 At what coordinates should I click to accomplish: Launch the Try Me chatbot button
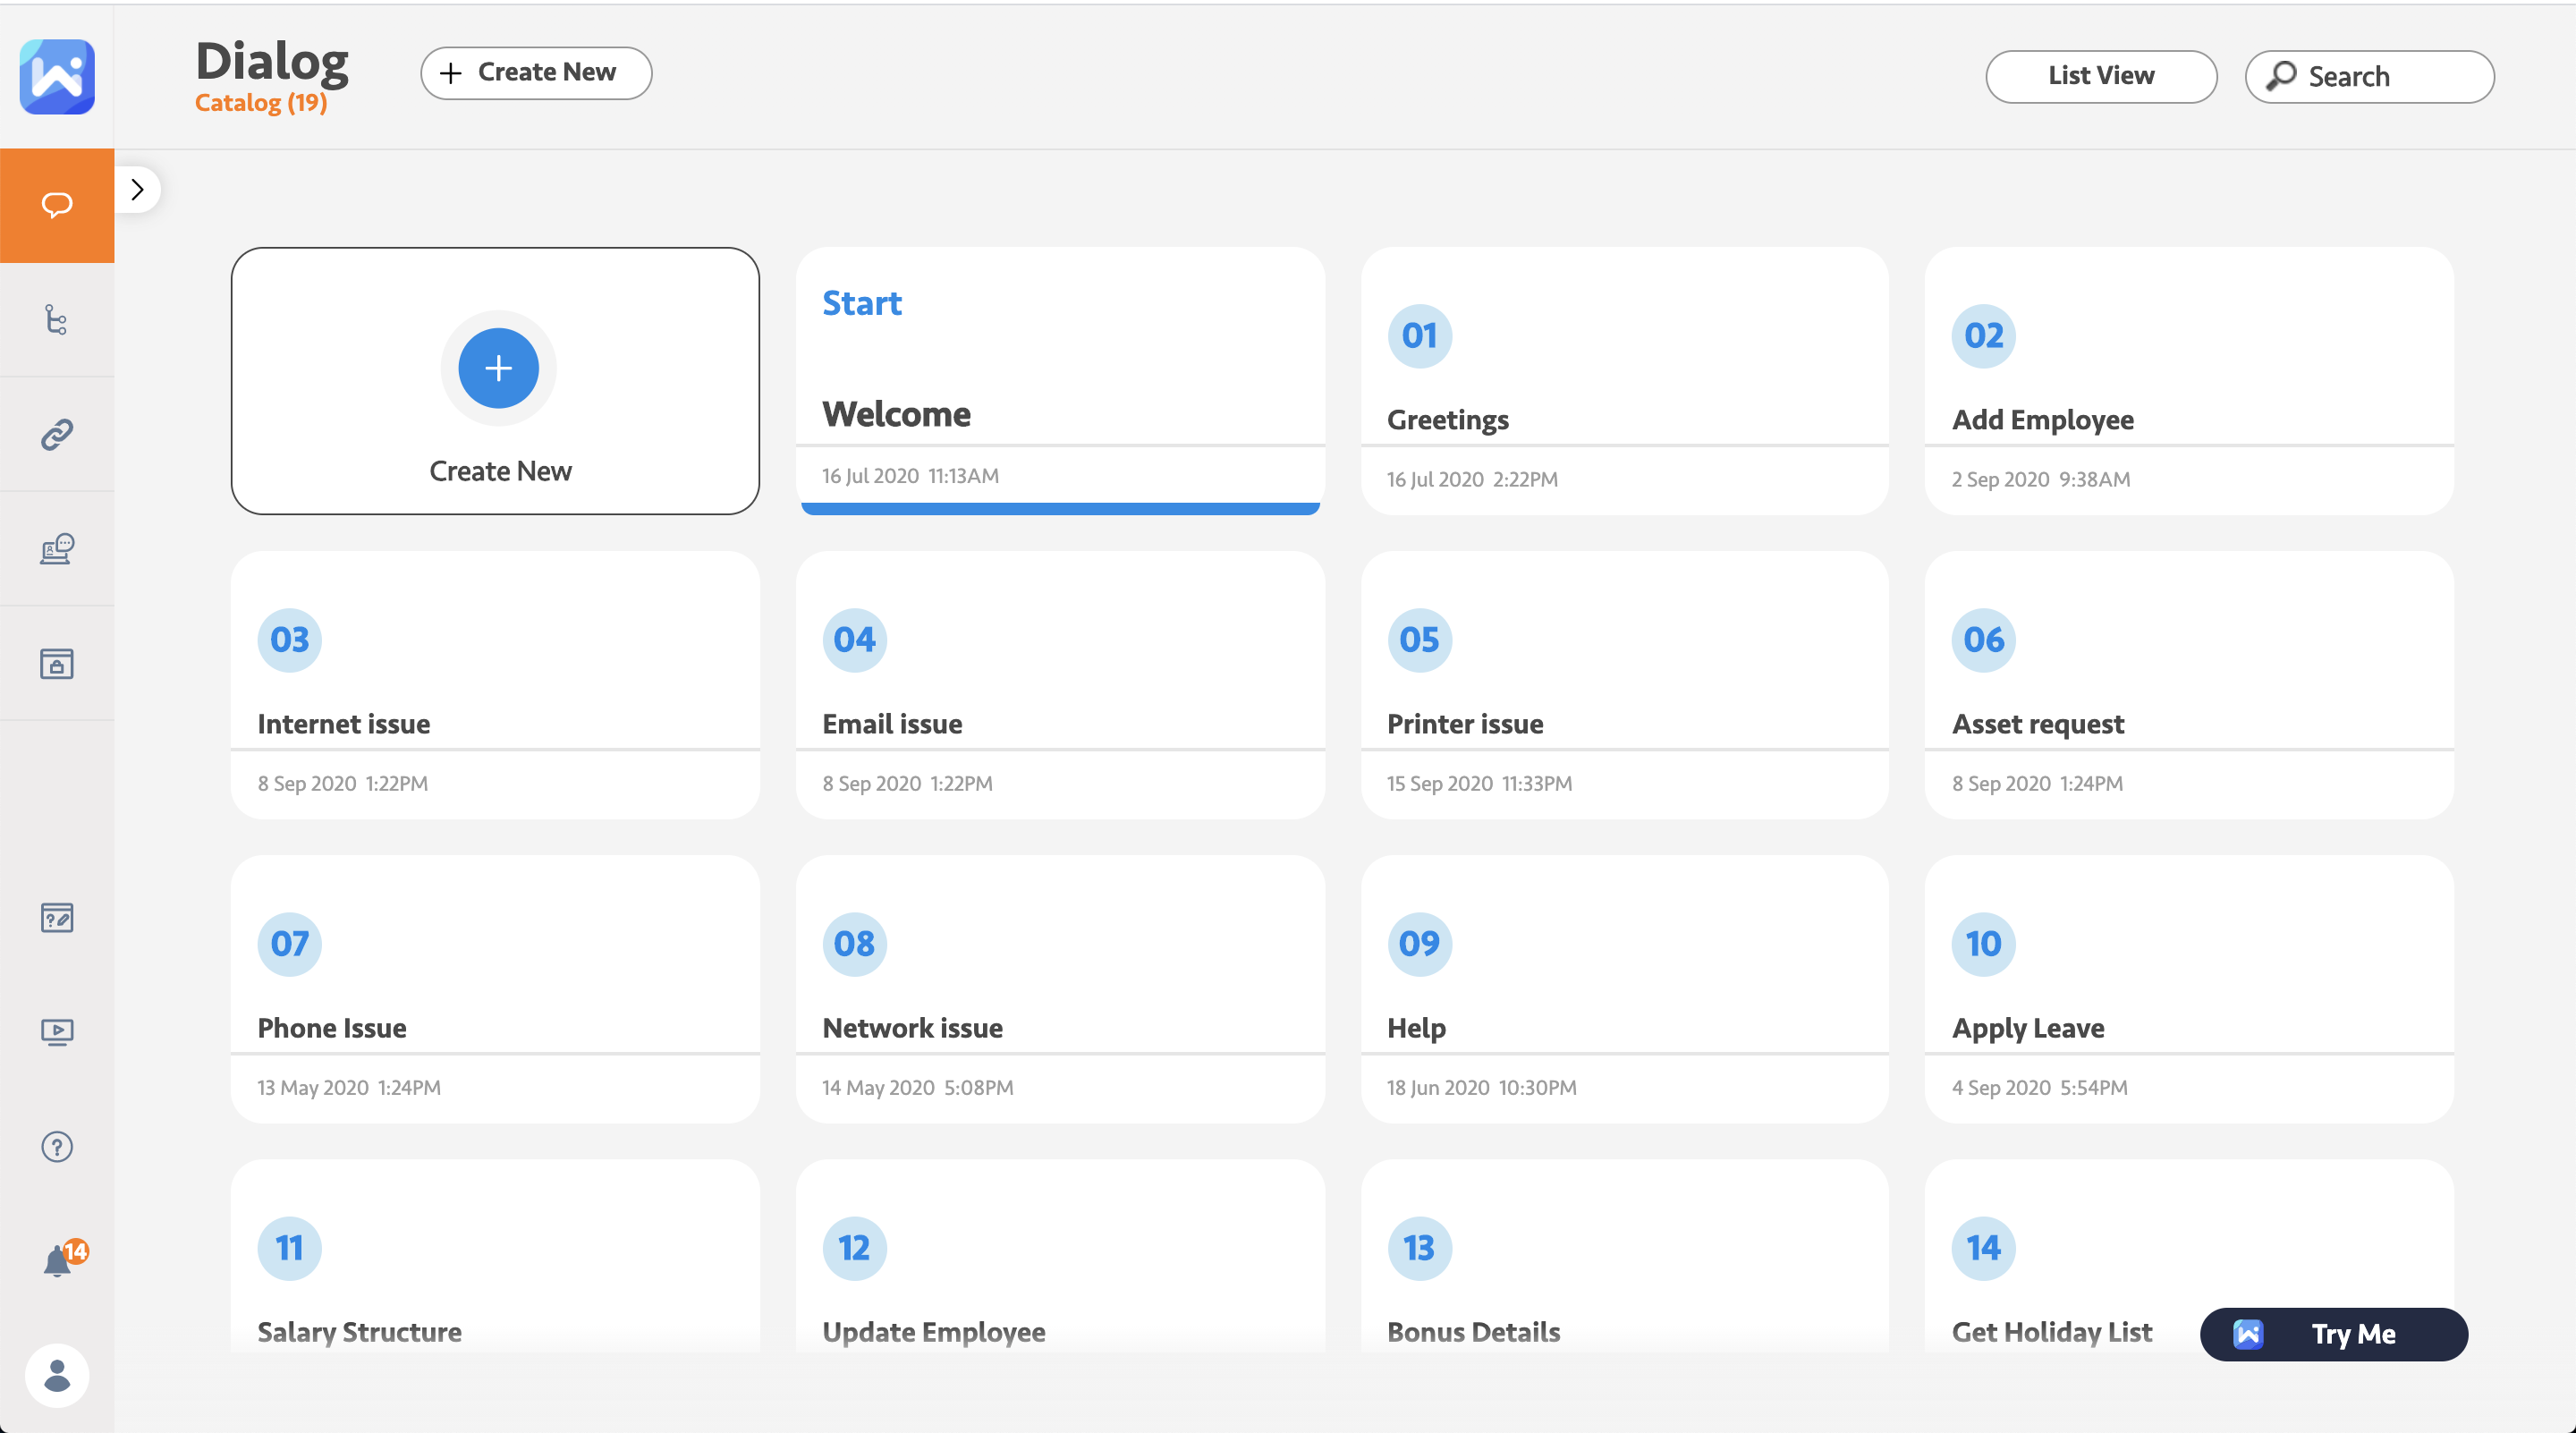[x=2333, y=1333]
